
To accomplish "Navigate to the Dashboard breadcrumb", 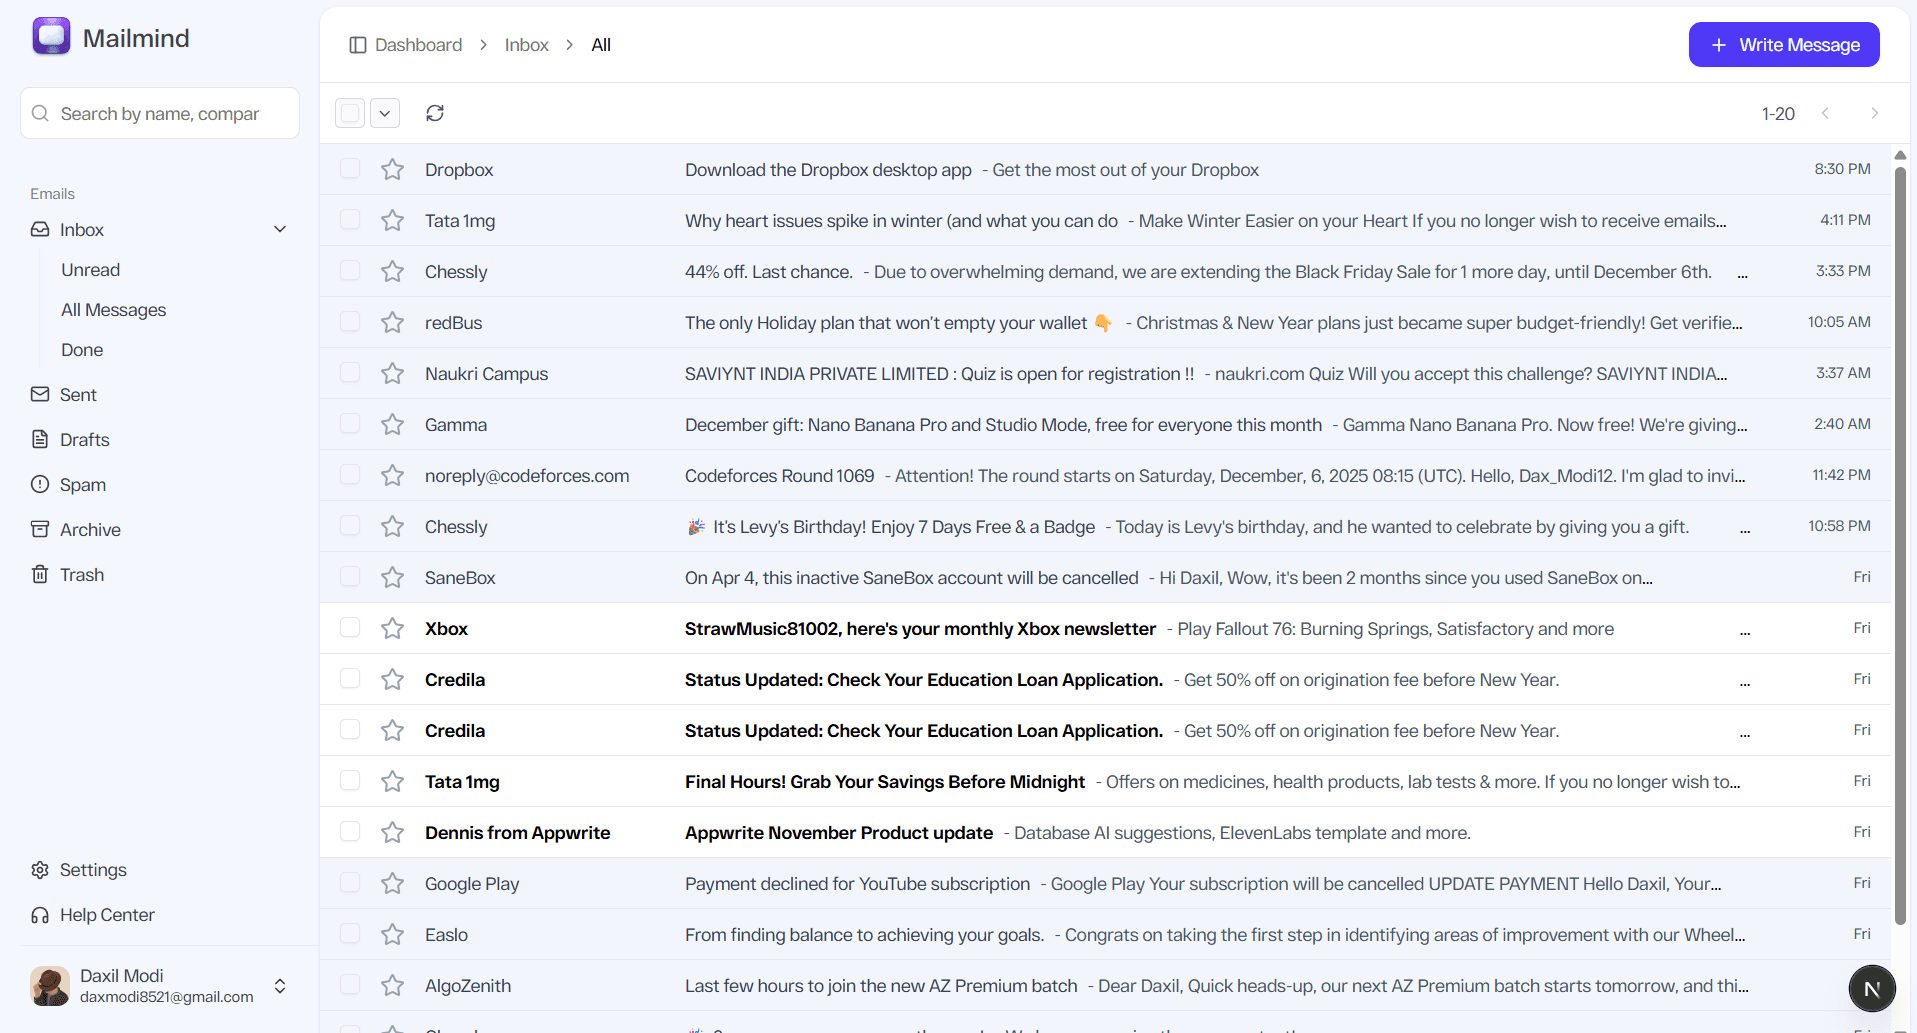I will [418, 45].
